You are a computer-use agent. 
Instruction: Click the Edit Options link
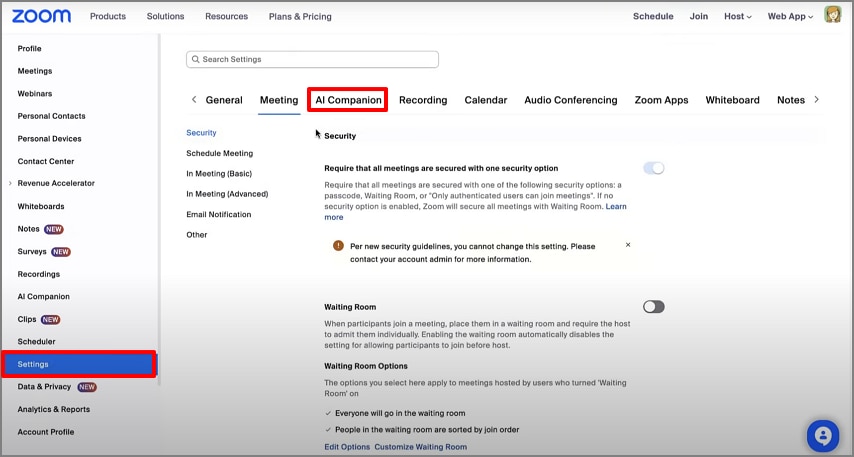(x=347, y=447)
